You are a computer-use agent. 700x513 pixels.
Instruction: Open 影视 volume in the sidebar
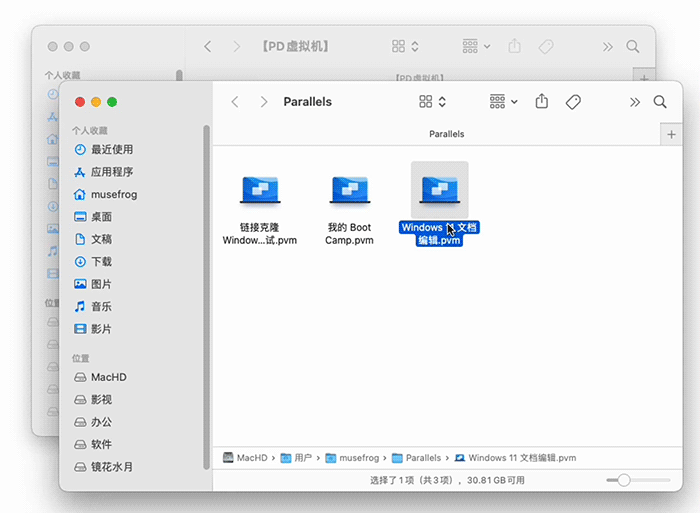[93, 400]
